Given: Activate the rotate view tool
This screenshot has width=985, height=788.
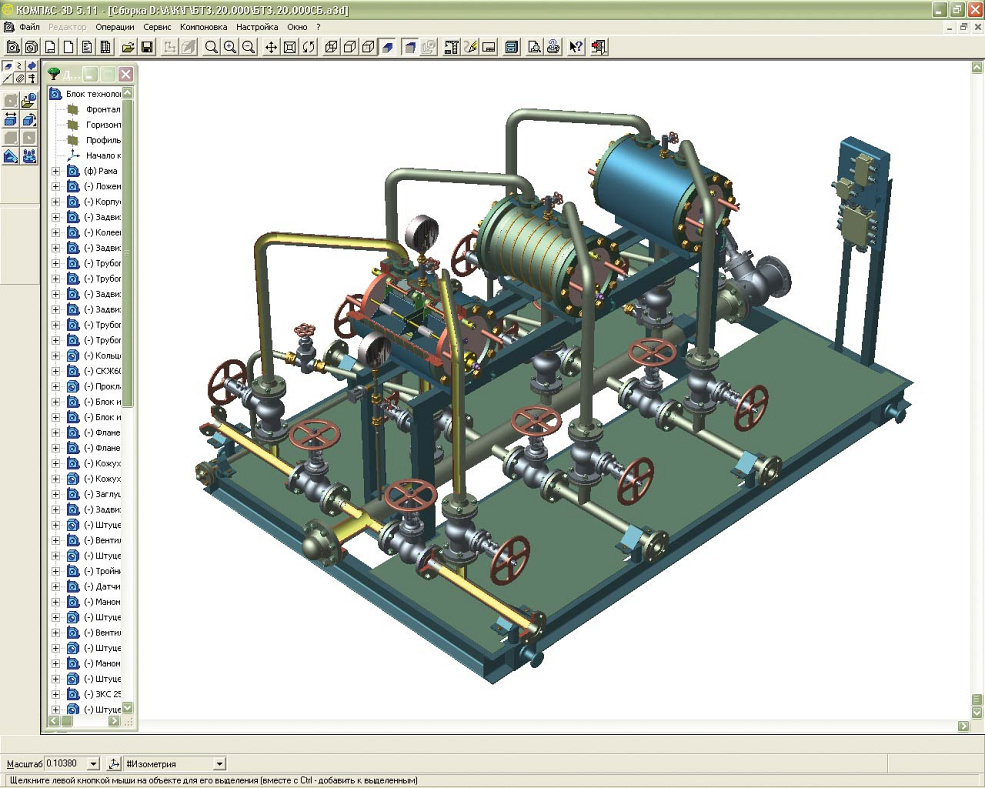Looking at the screenshot, I should point(309,47).
